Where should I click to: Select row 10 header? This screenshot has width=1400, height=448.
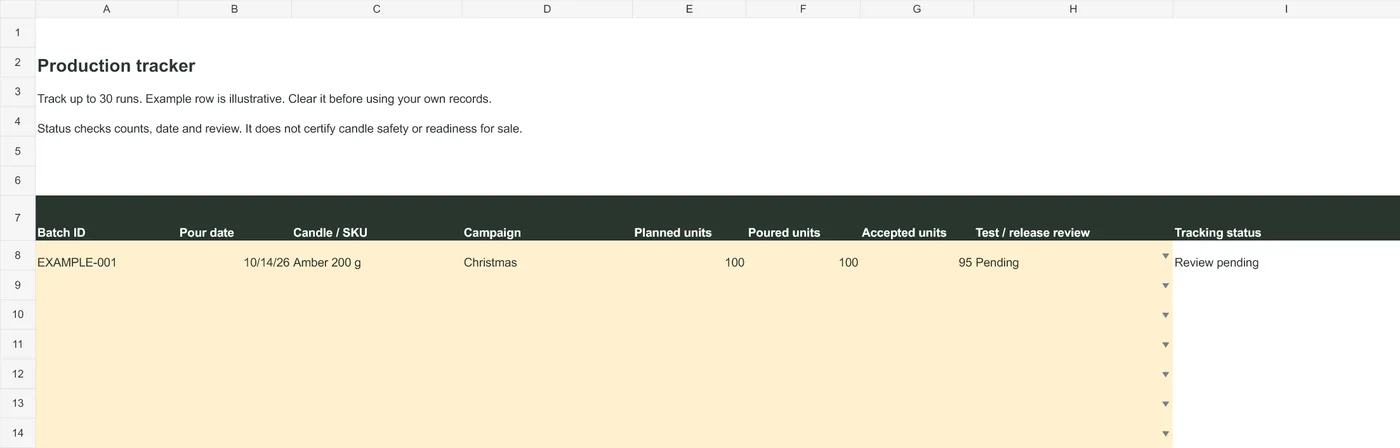[18, 315]
